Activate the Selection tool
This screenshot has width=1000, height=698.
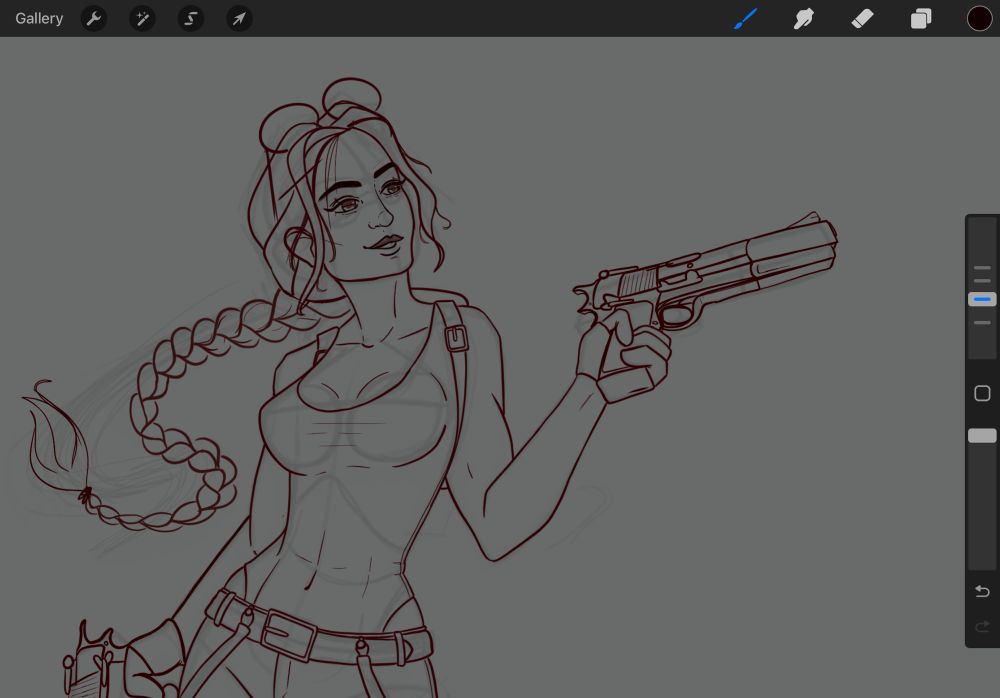[x=191, y=19]
